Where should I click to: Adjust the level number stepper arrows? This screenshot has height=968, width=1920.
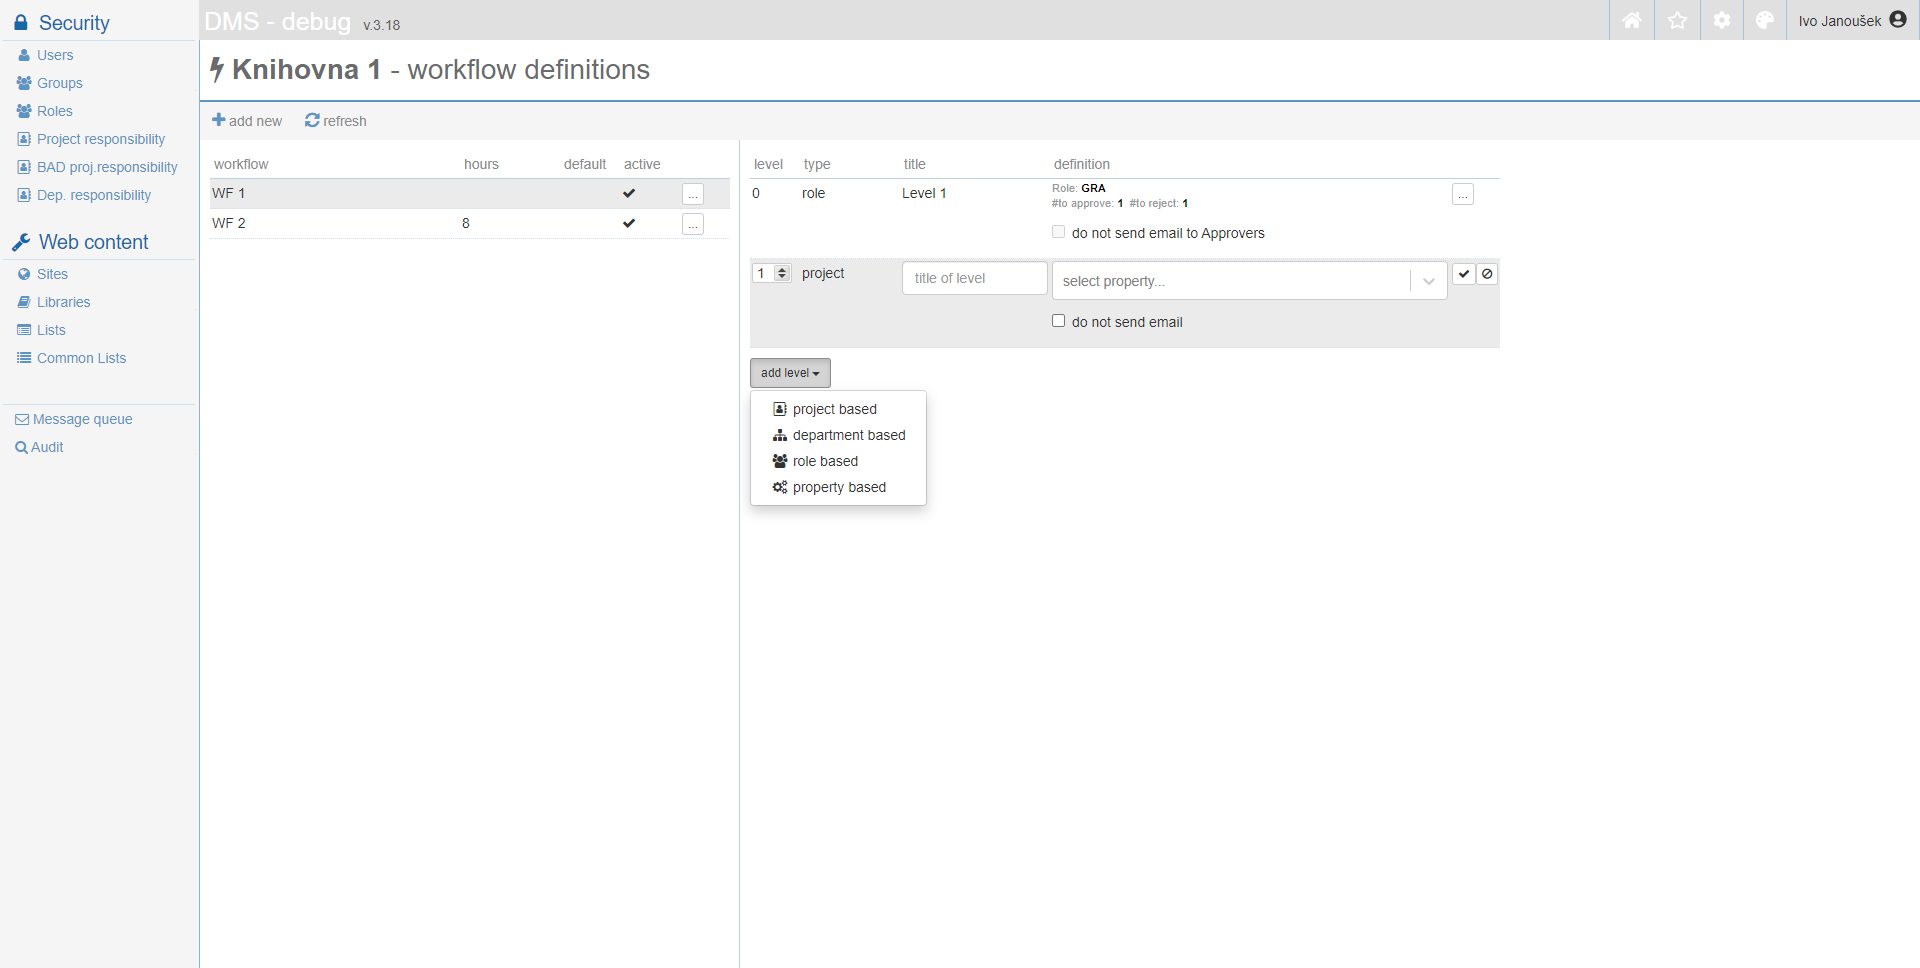782,273
